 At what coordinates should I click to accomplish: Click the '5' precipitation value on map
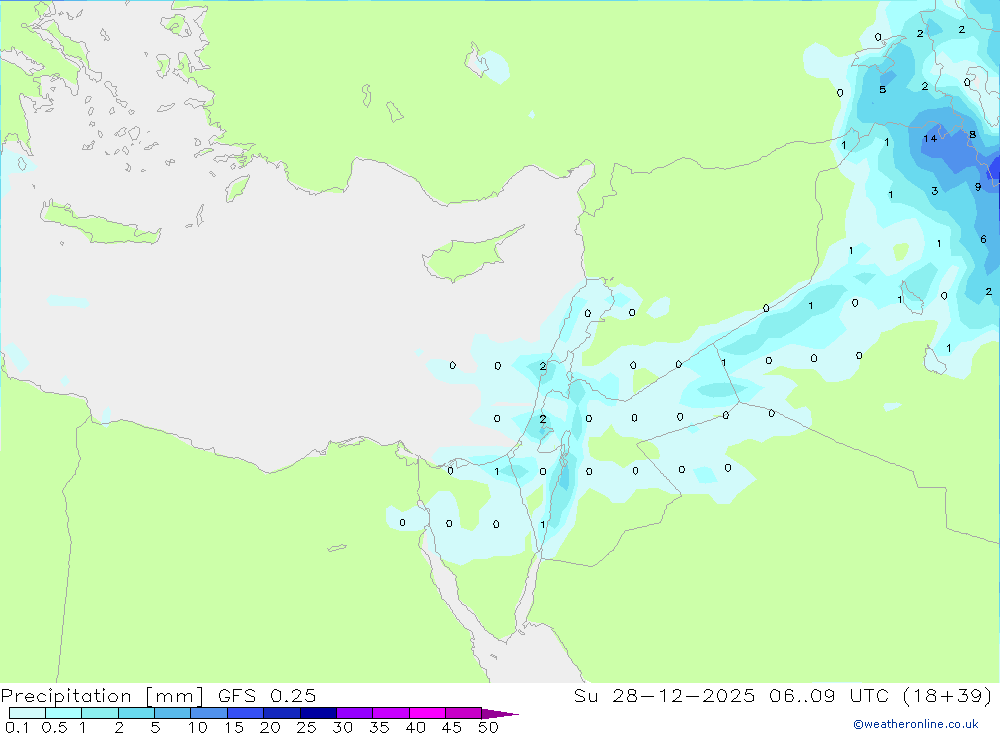coord(883,89)
